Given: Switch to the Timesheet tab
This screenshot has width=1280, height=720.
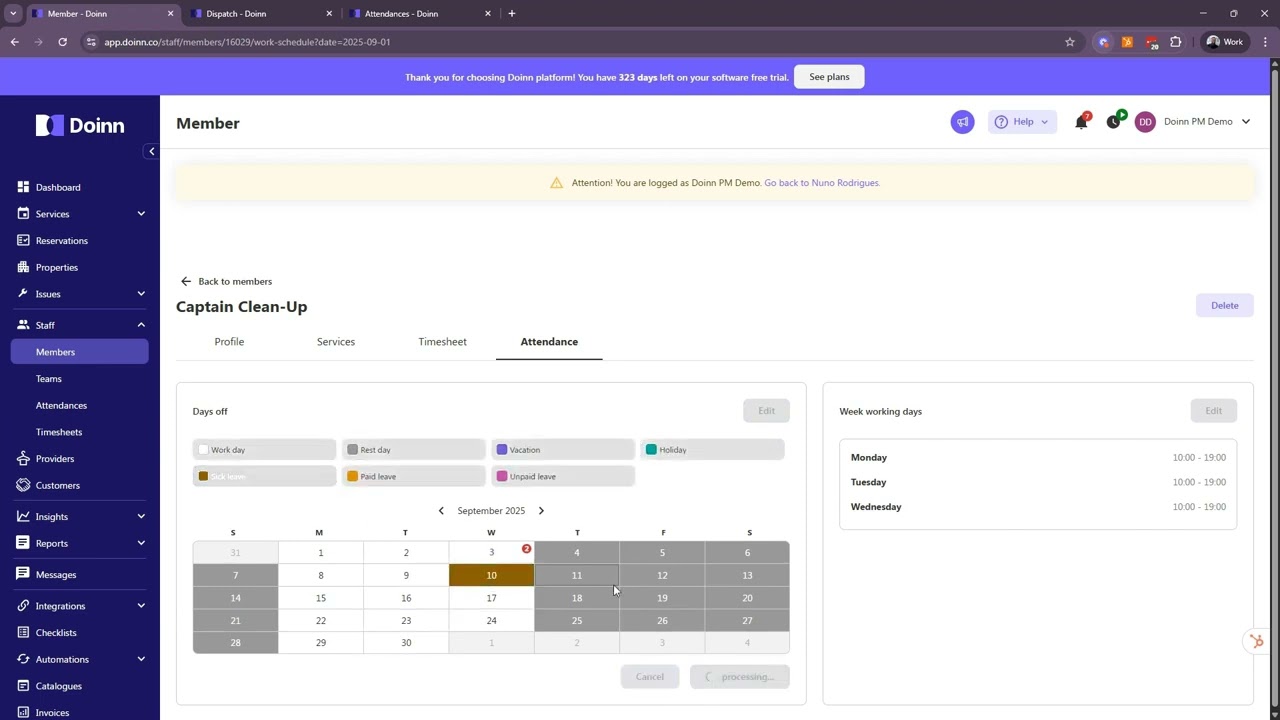Looking at the screenshot, I should point(442,342).
